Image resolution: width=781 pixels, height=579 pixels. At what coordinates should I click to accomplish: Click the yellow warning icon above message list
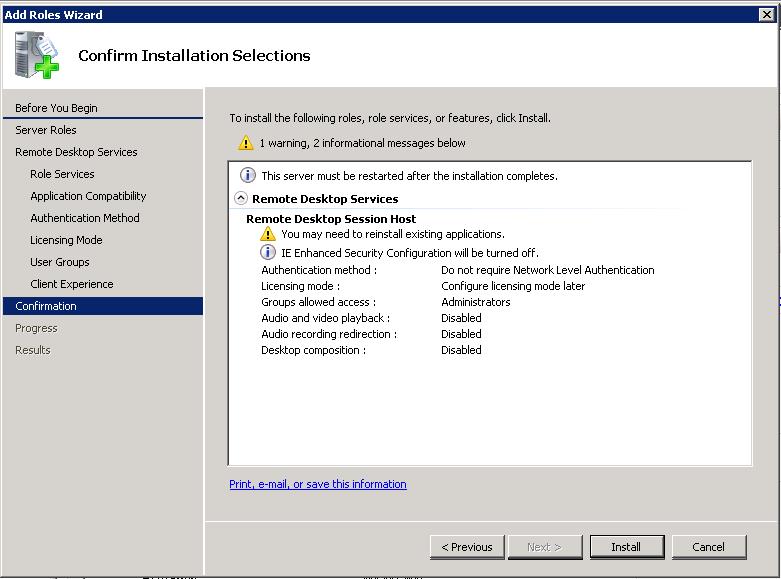click(246, 143)
